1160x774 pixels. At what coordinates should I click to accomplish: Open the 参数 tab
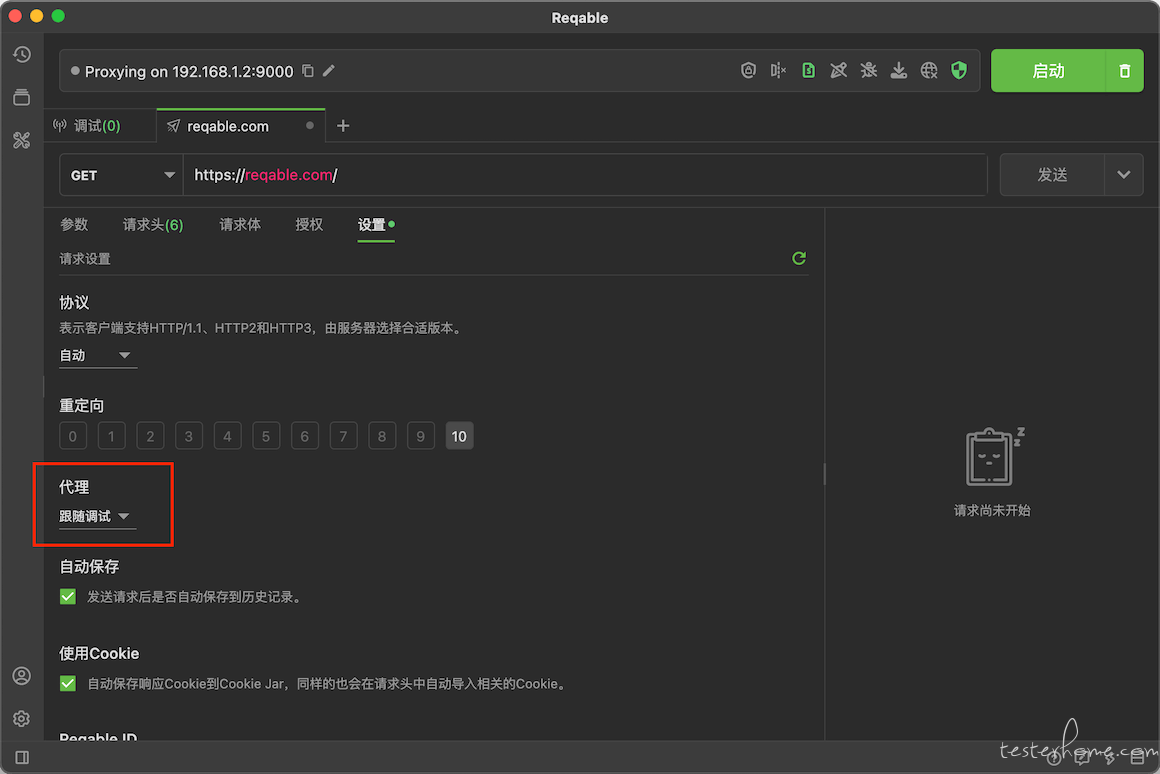click(x=74, y=225)
